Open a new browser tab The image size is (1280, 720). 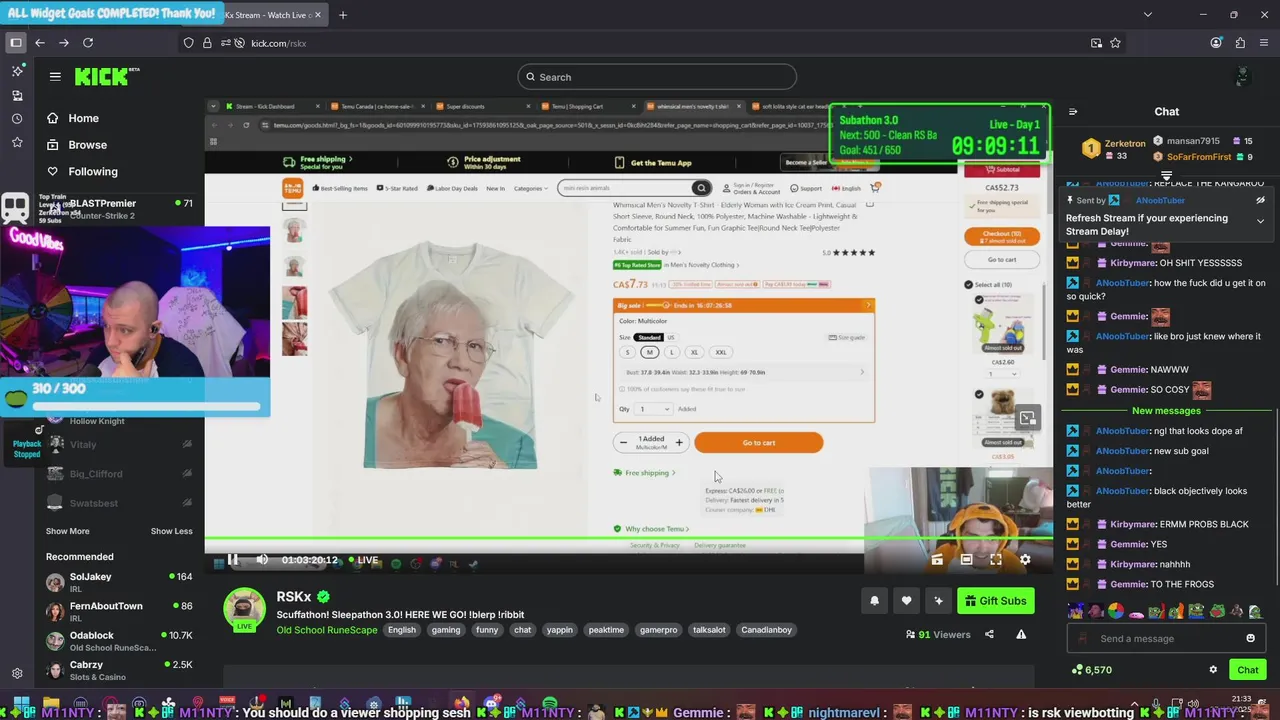pos(343,15)
